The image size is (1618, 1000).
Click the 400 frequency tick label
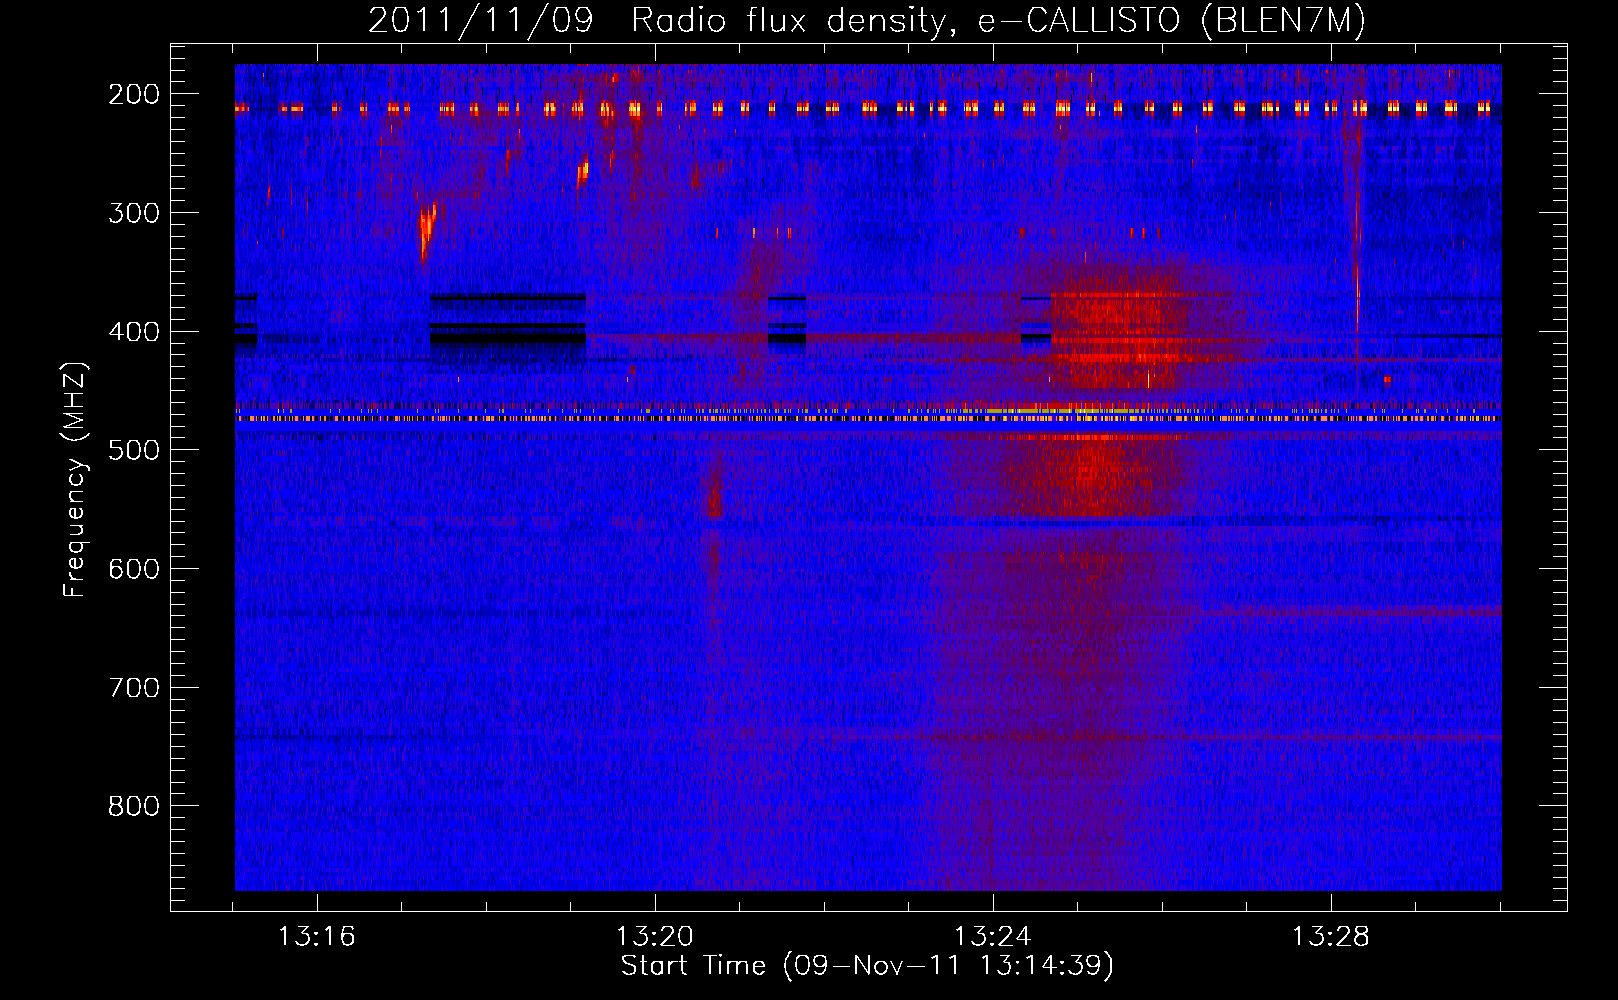[x=134, y=332]
